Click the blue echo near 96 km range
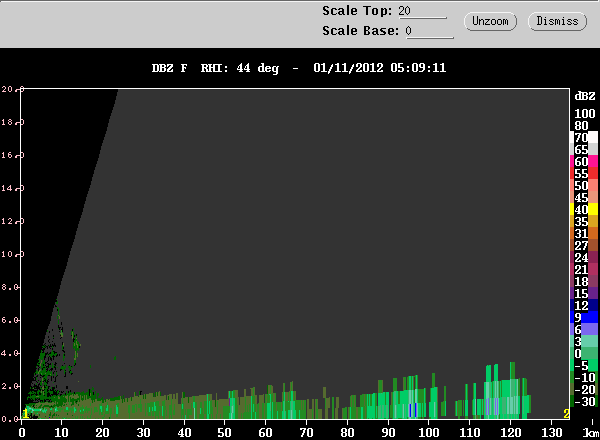The height and width of the screenshot is (440, 600). point(413,410)
